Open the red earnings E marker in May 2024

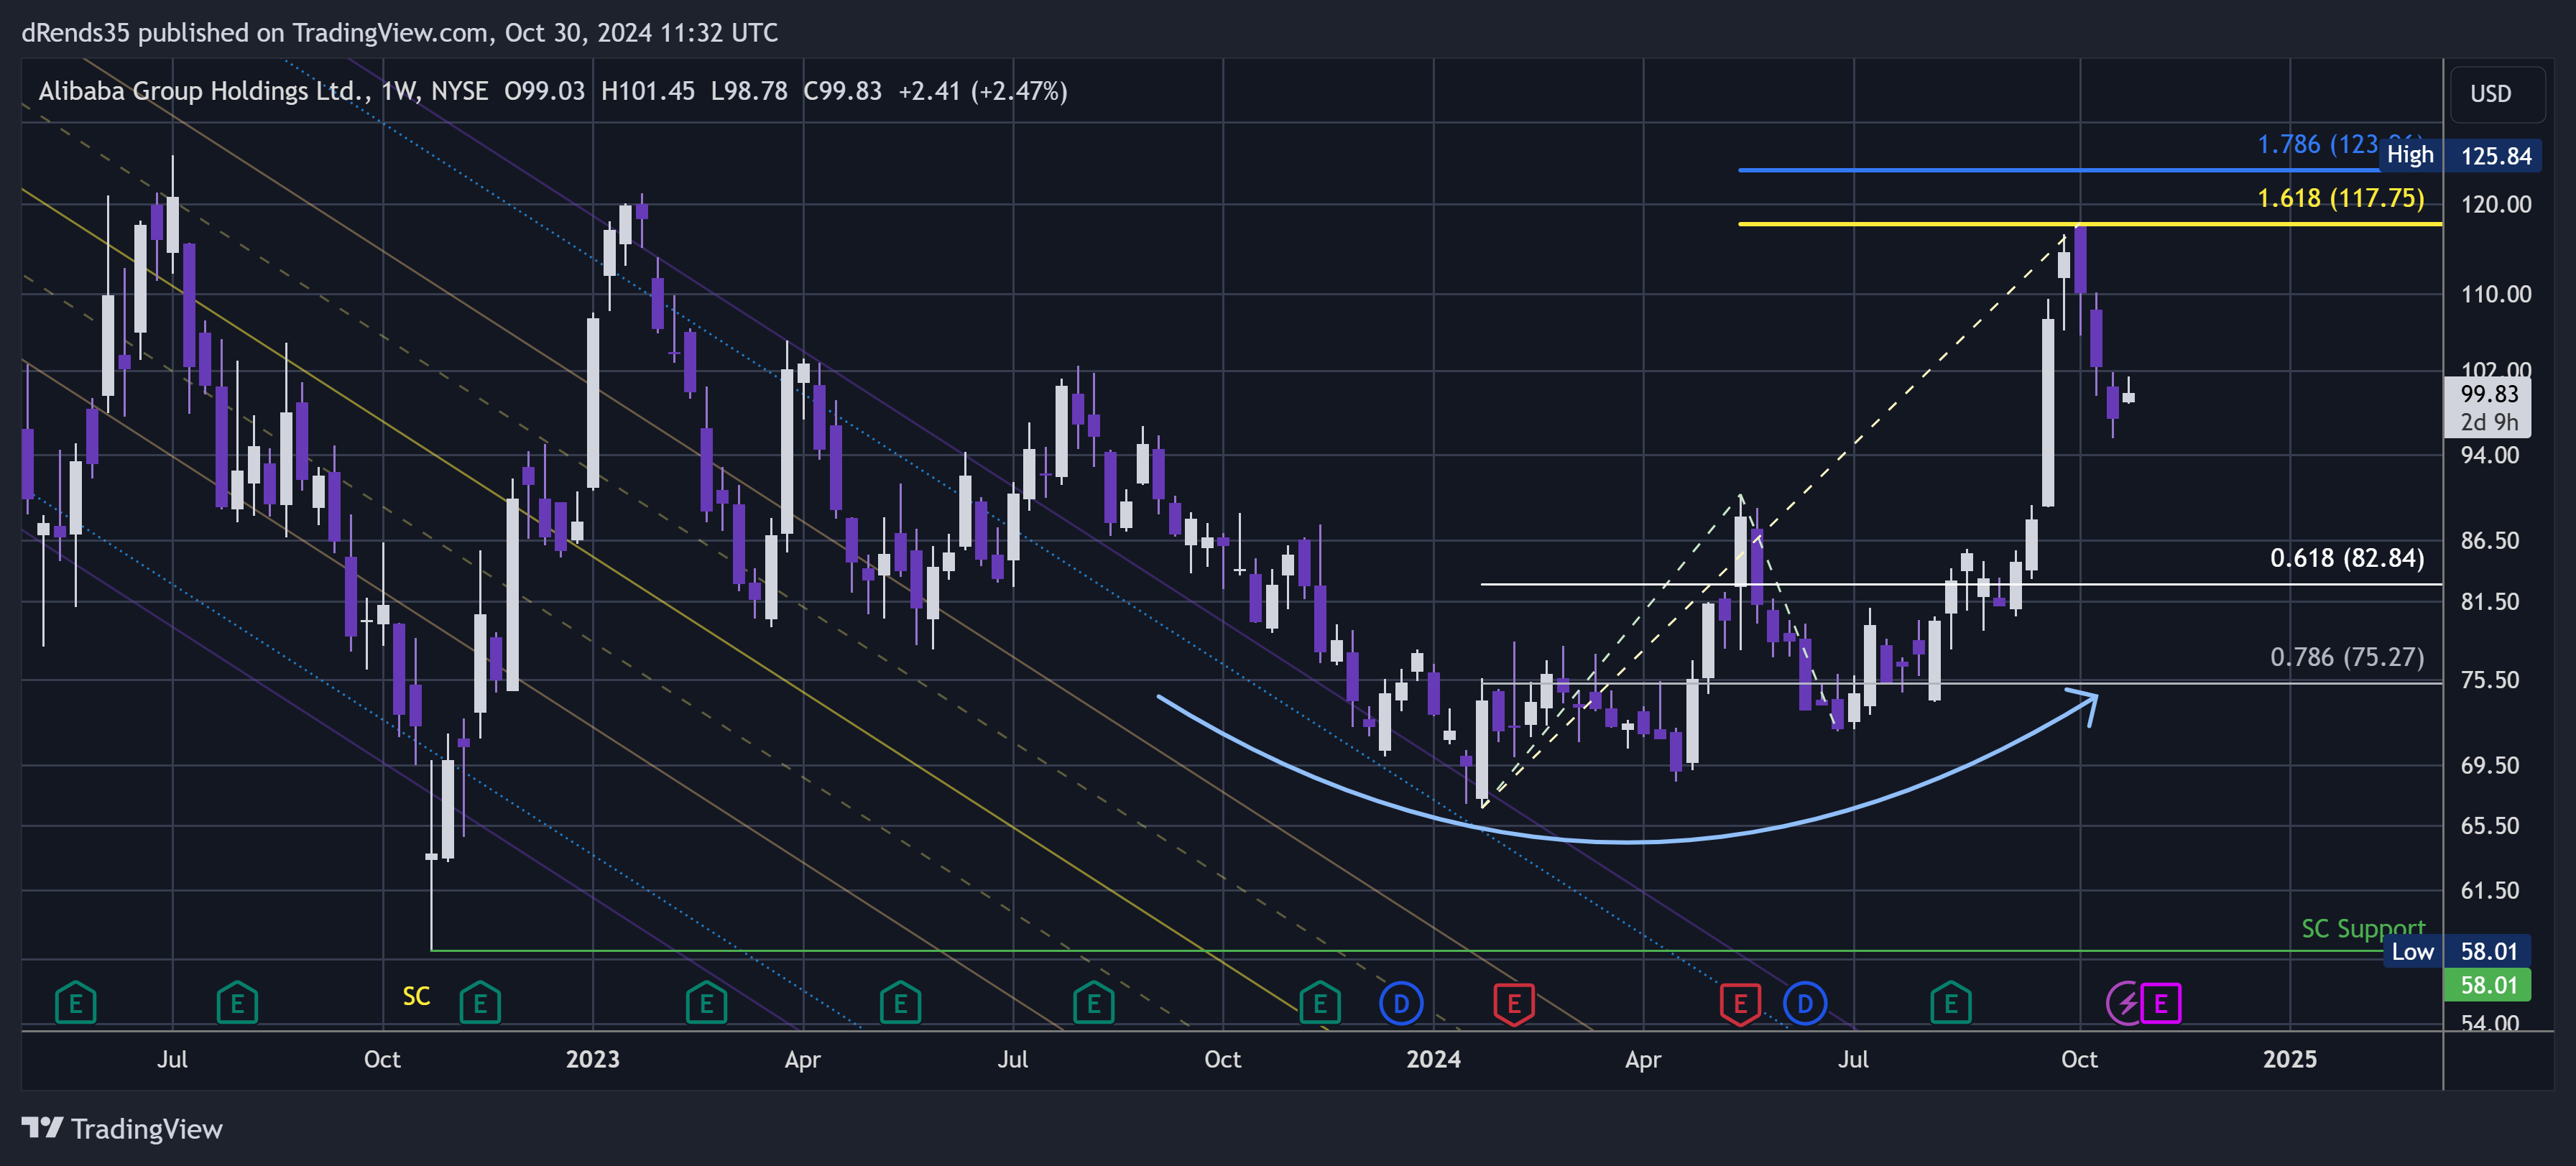click(x=1740, y=1003)
